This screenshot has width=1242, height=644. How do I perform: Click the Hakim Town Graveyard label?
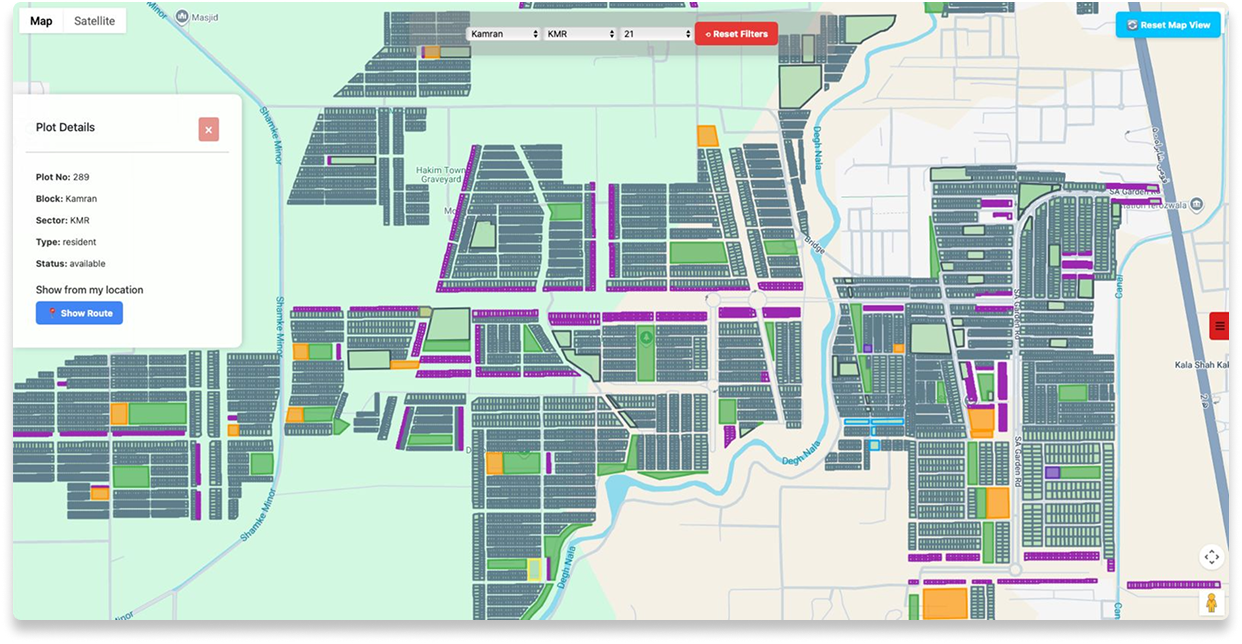pos(439,175)
